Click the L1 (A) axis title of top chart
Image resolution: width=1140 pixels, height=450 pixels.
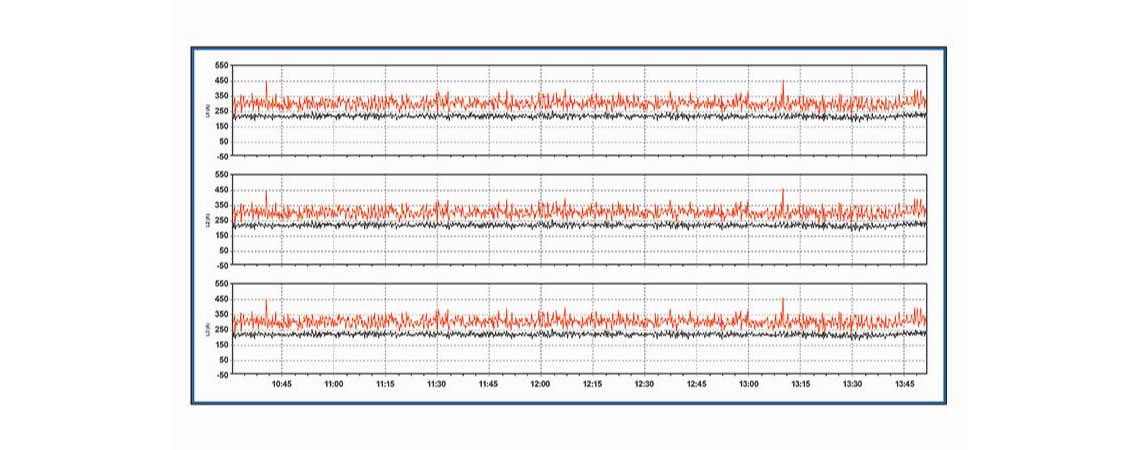click(x=207, y=110)
